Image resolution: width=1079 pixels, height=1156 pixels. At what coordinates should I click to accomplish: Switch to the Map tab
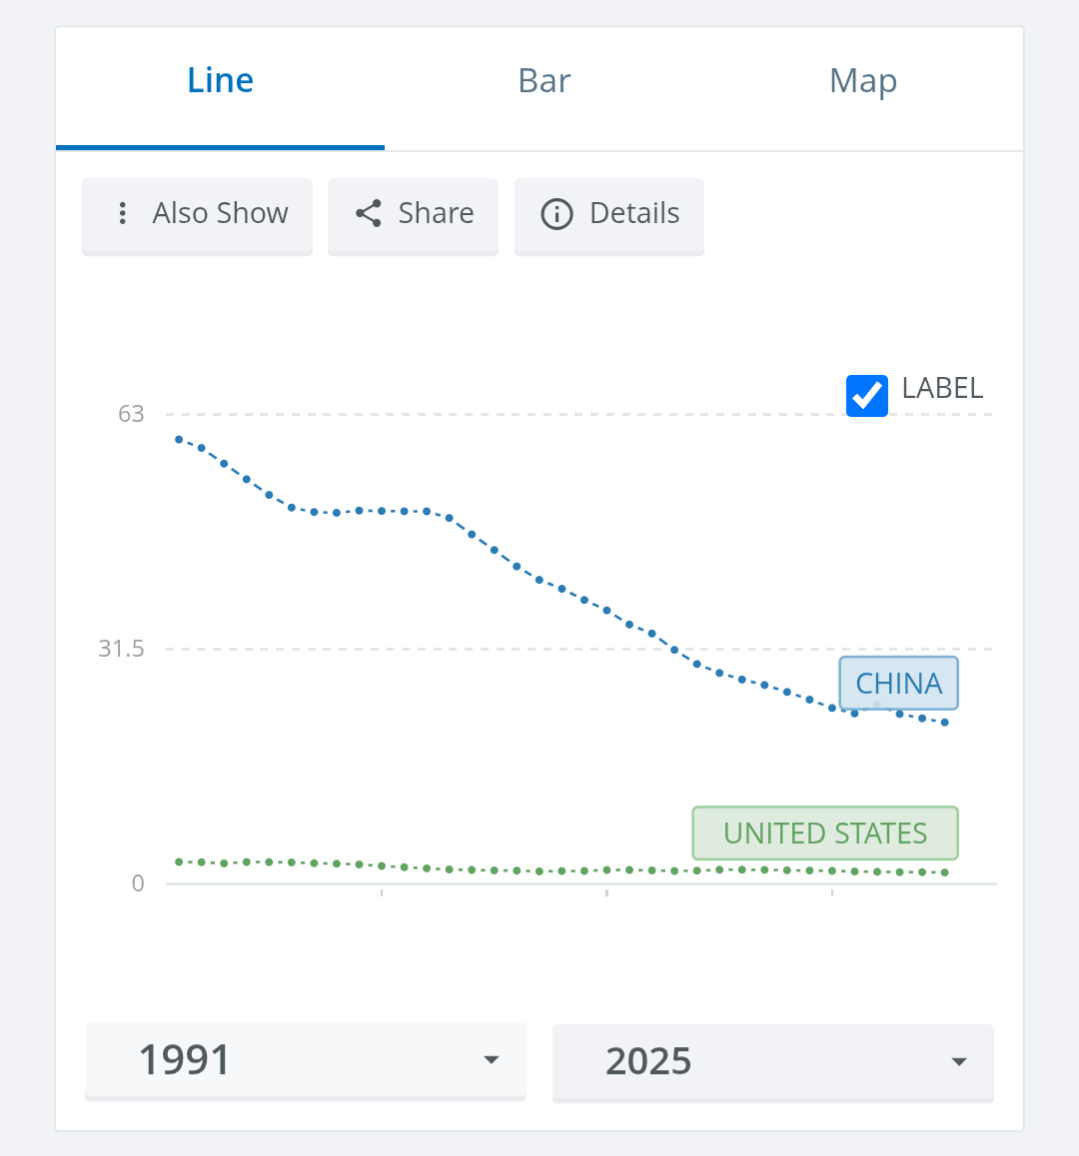863,81
